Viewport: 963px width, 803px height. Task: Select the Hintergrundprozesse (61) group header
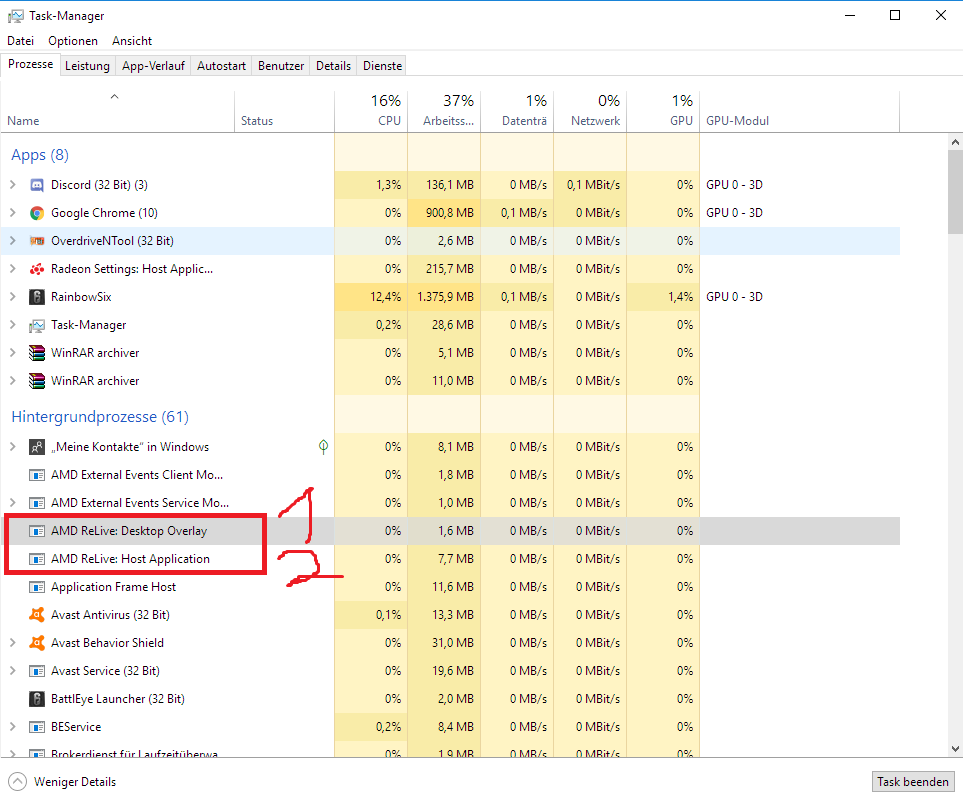coord(100,417)
